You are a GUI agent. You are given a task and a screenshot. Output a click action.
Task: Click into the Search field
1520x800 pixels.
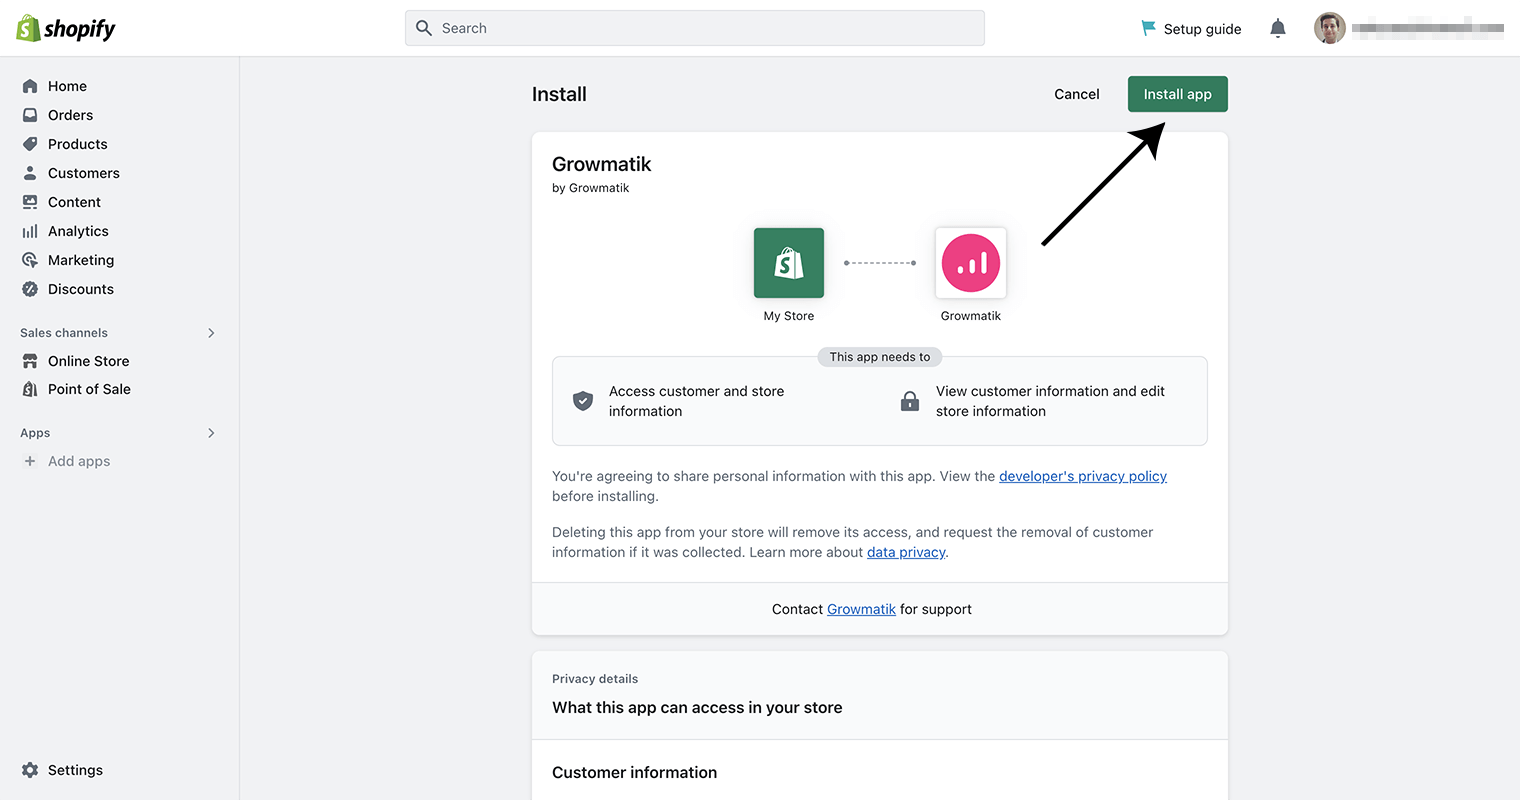coord(695,28)
